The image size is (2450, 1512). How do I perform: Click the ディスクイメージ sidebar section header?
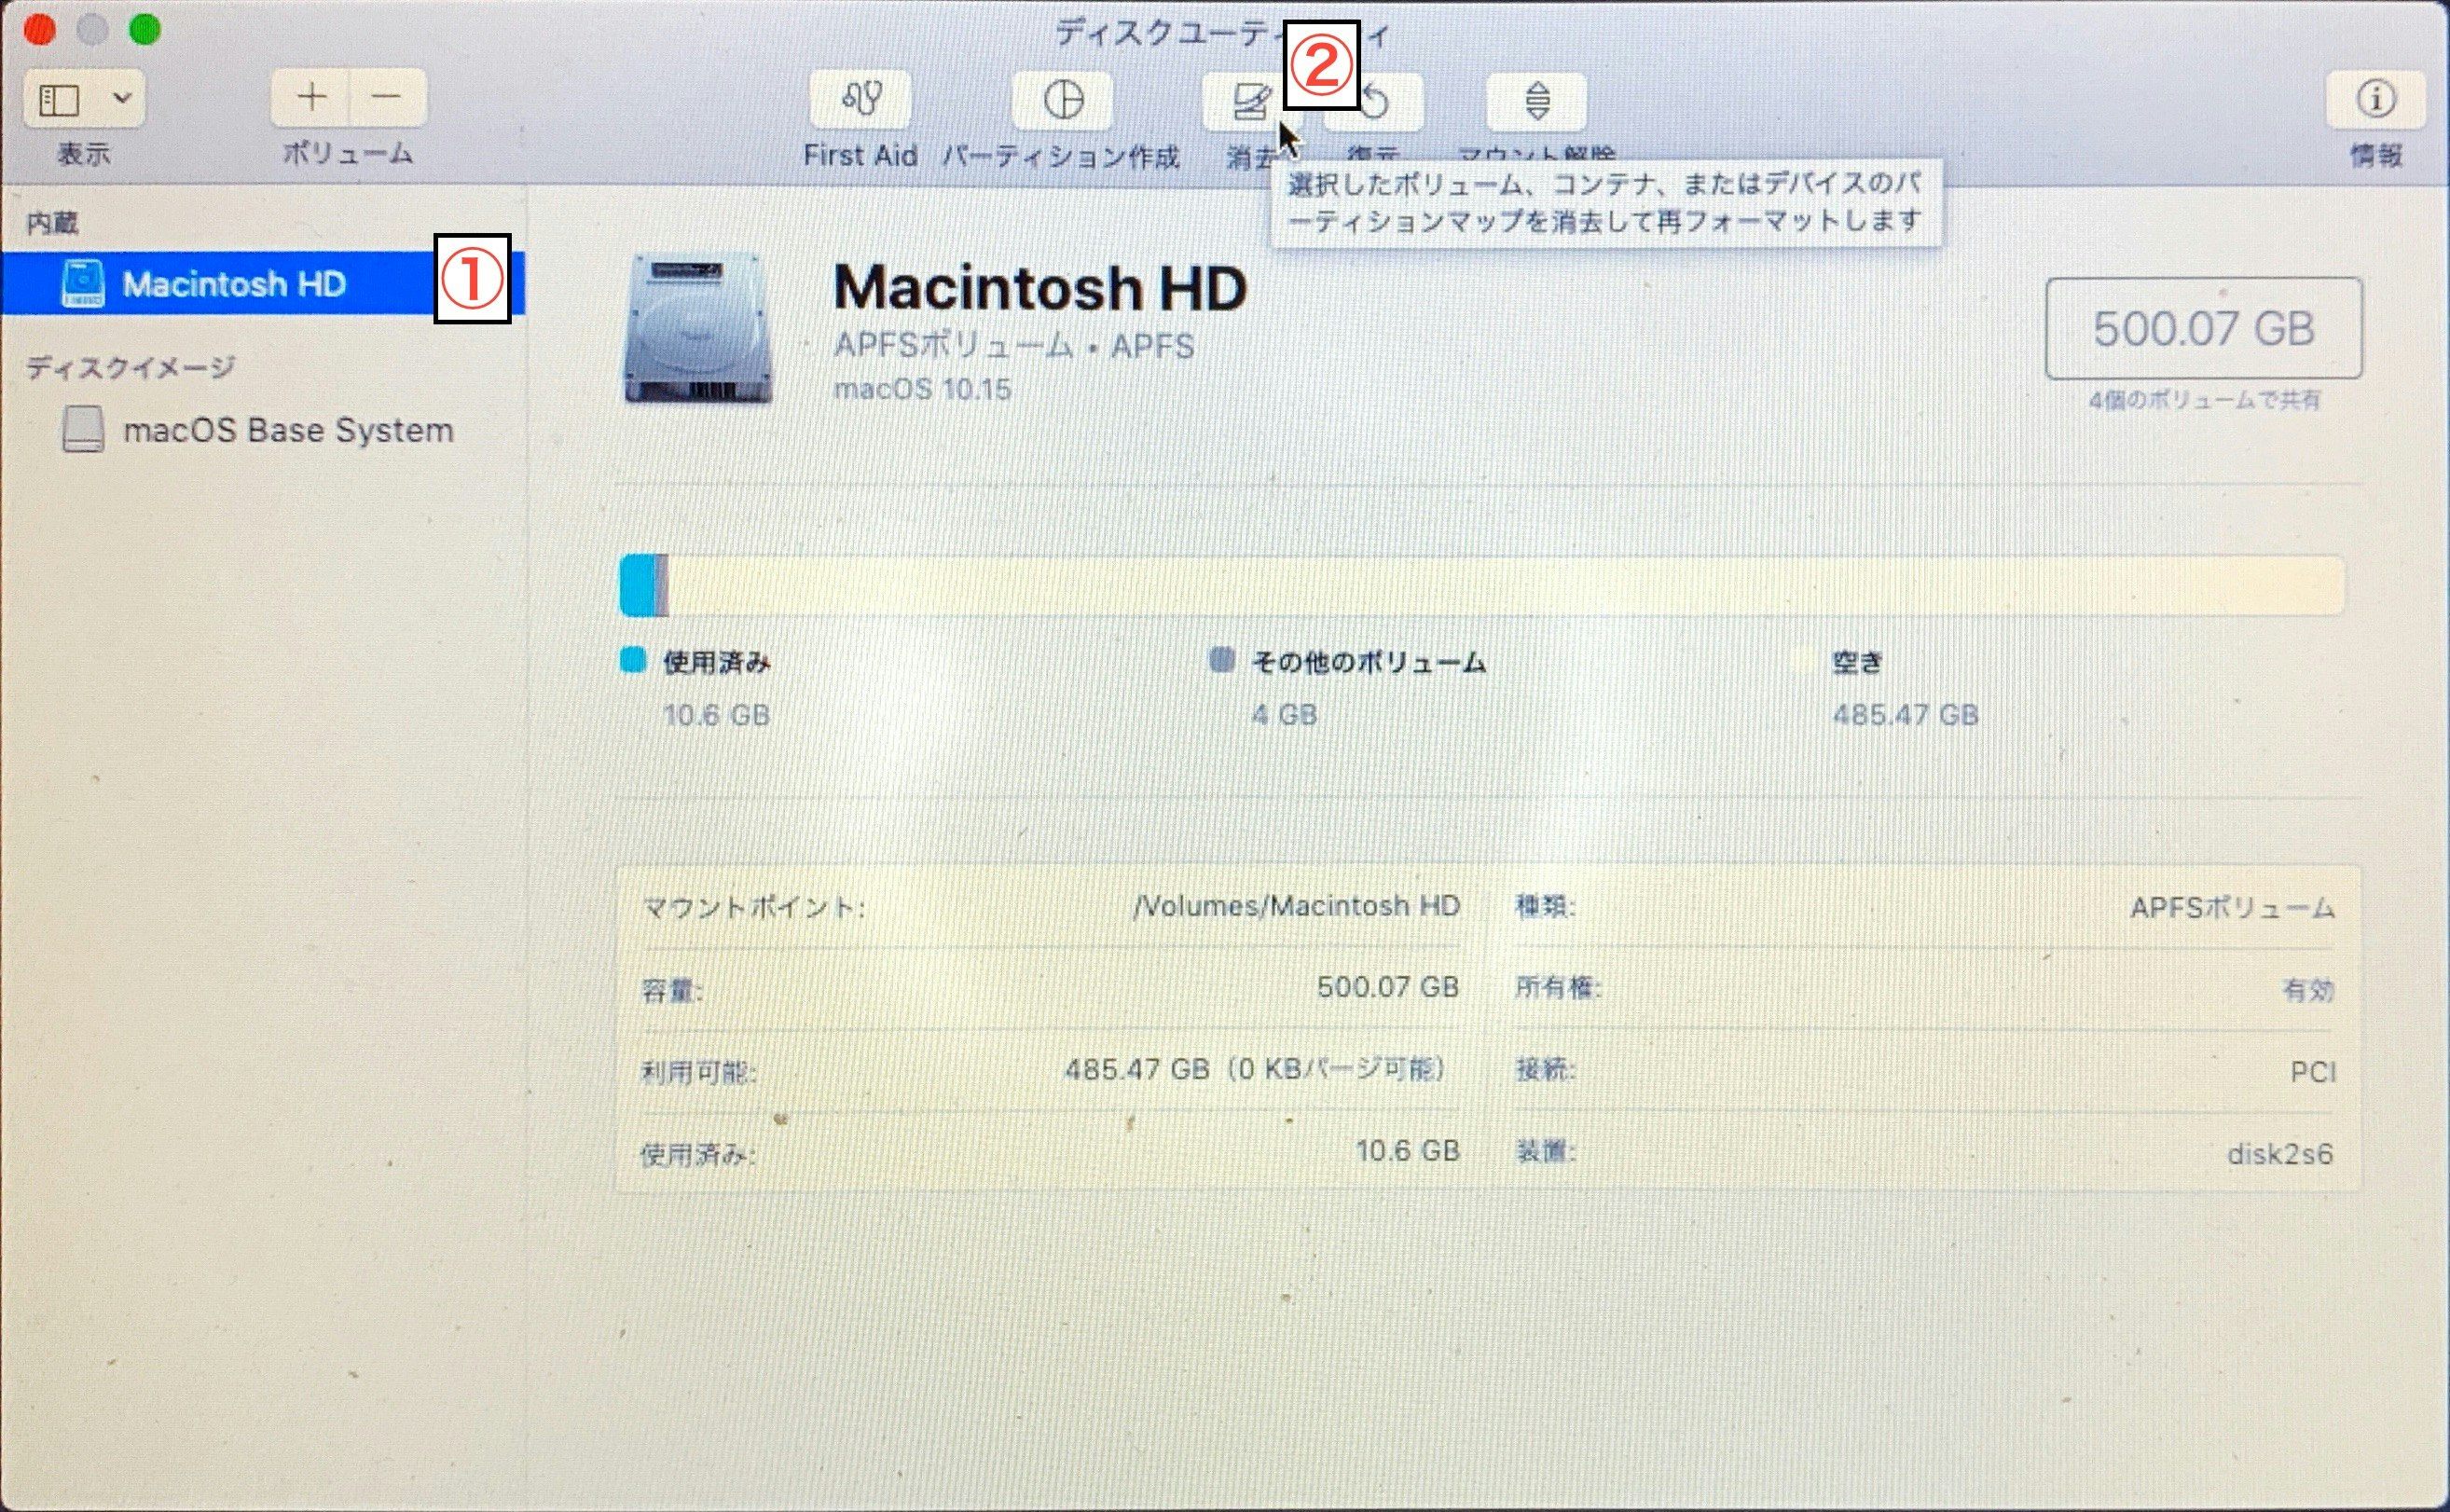(131, 367)
